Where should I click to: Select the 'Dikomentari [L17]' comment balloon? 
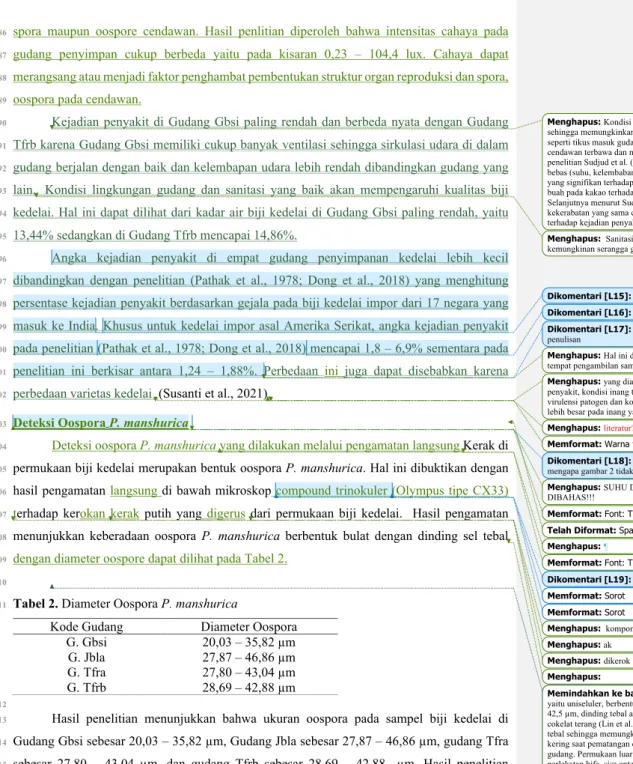[588, 333]
